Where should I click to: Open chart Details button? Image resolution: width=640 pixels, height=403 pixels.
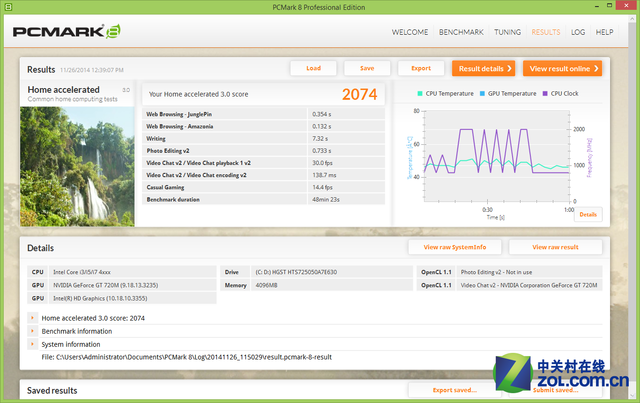coord(588,214)
